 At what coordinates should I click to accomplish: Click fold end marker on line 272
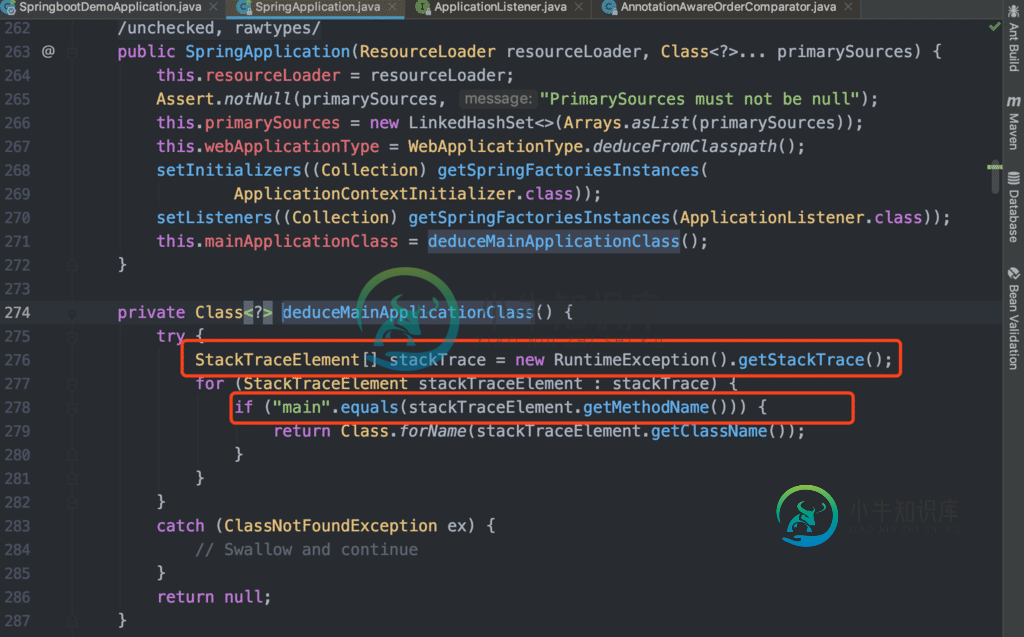(72, 265)
